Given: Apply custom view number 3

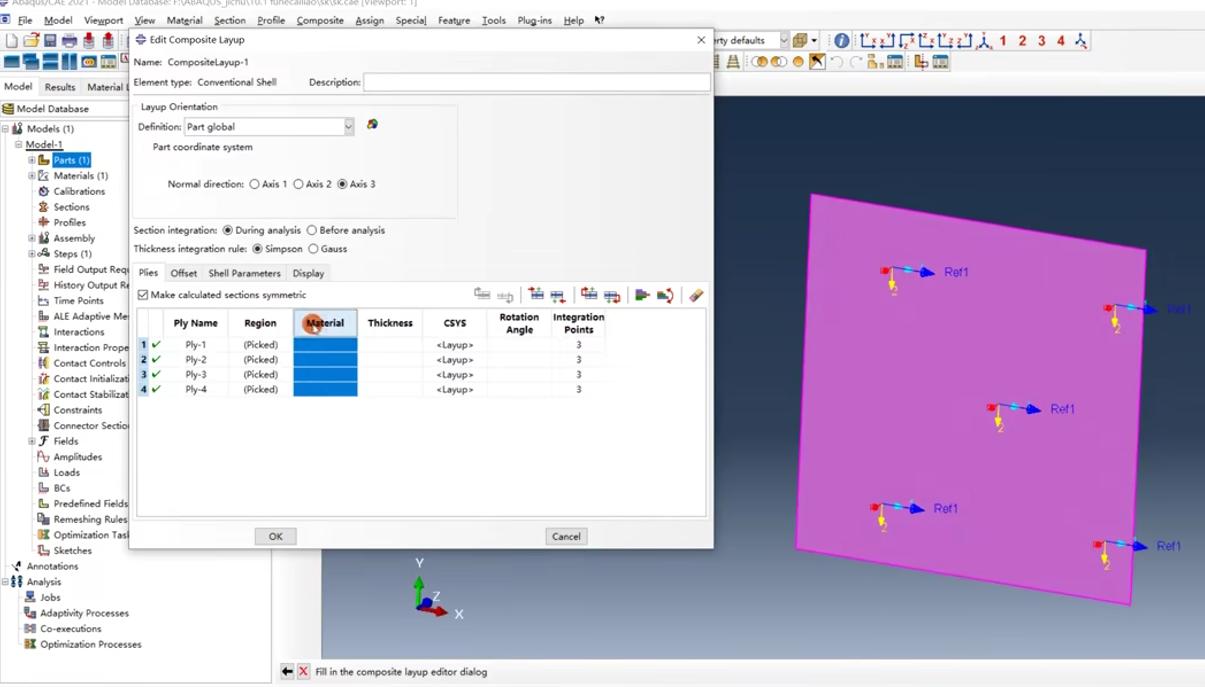Looking at the screenshot, I should [1041, 41].
